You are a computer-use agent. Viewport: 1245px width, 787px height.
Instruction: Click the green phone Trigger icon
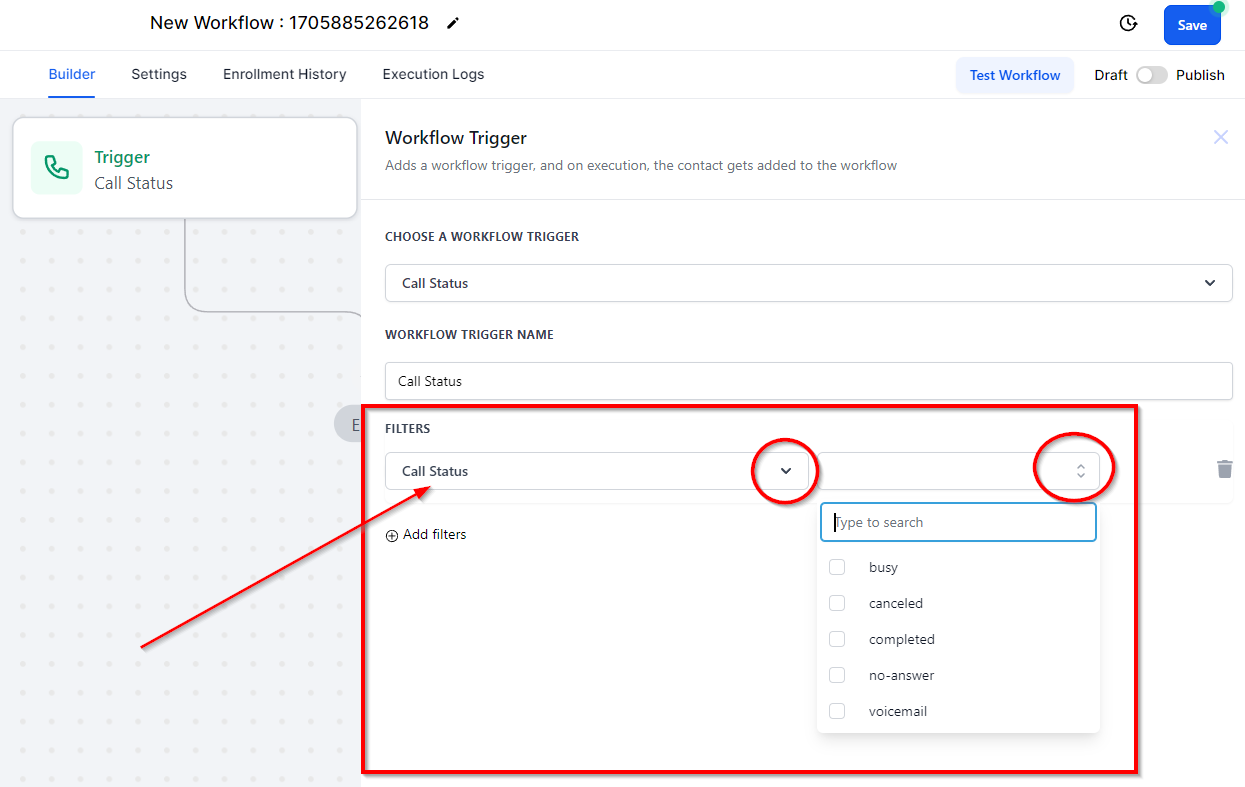(57, 168)
